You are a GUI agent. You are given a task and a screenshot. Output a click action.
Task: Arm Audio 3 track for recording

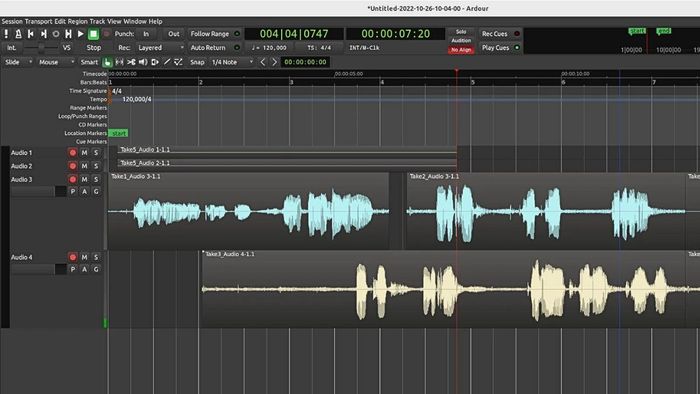point(72,179)
